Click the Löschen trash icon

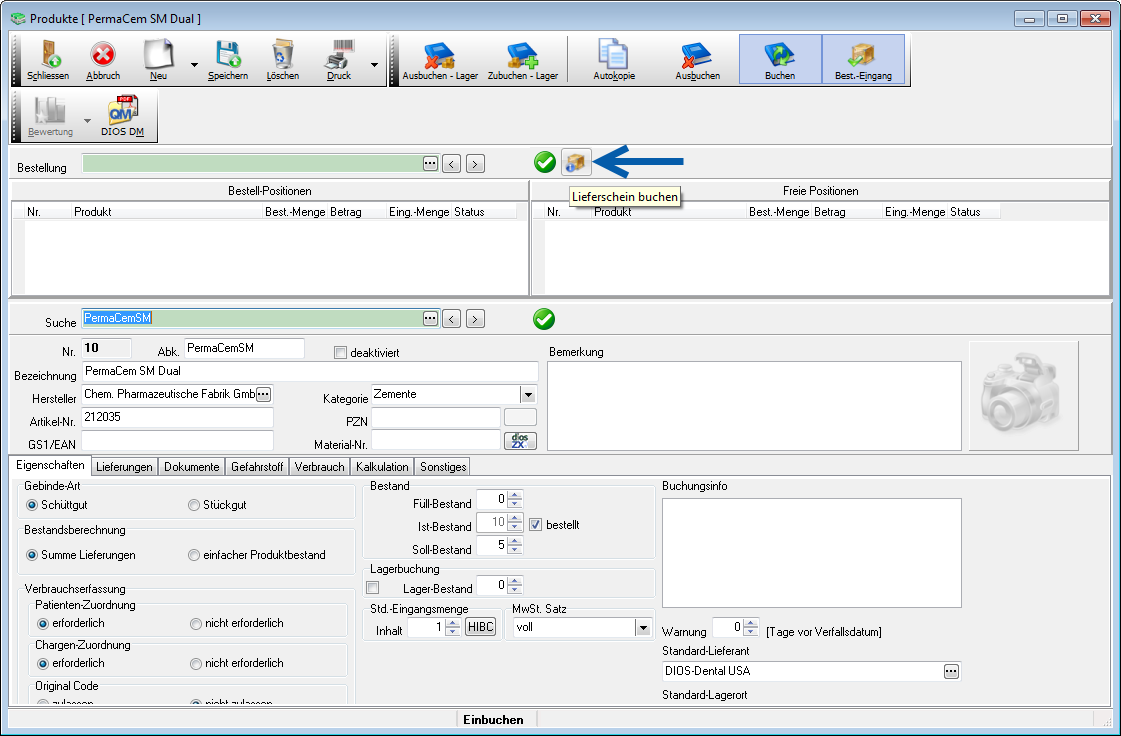pos(282,60)
